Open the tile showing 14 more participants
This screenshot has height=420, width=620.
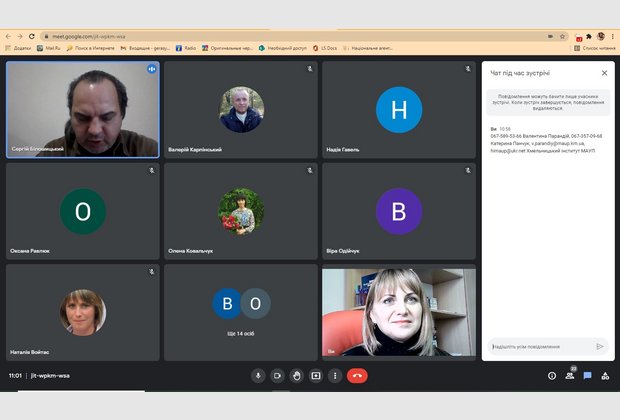click(240, 312)
